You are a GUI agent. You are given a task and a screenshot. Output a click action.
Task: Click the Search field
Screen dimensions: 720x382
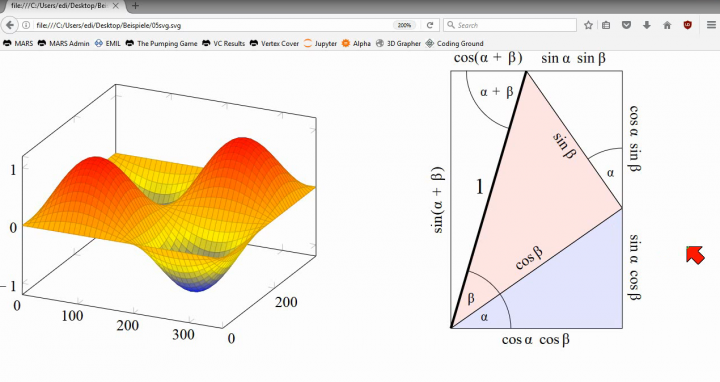510,25
